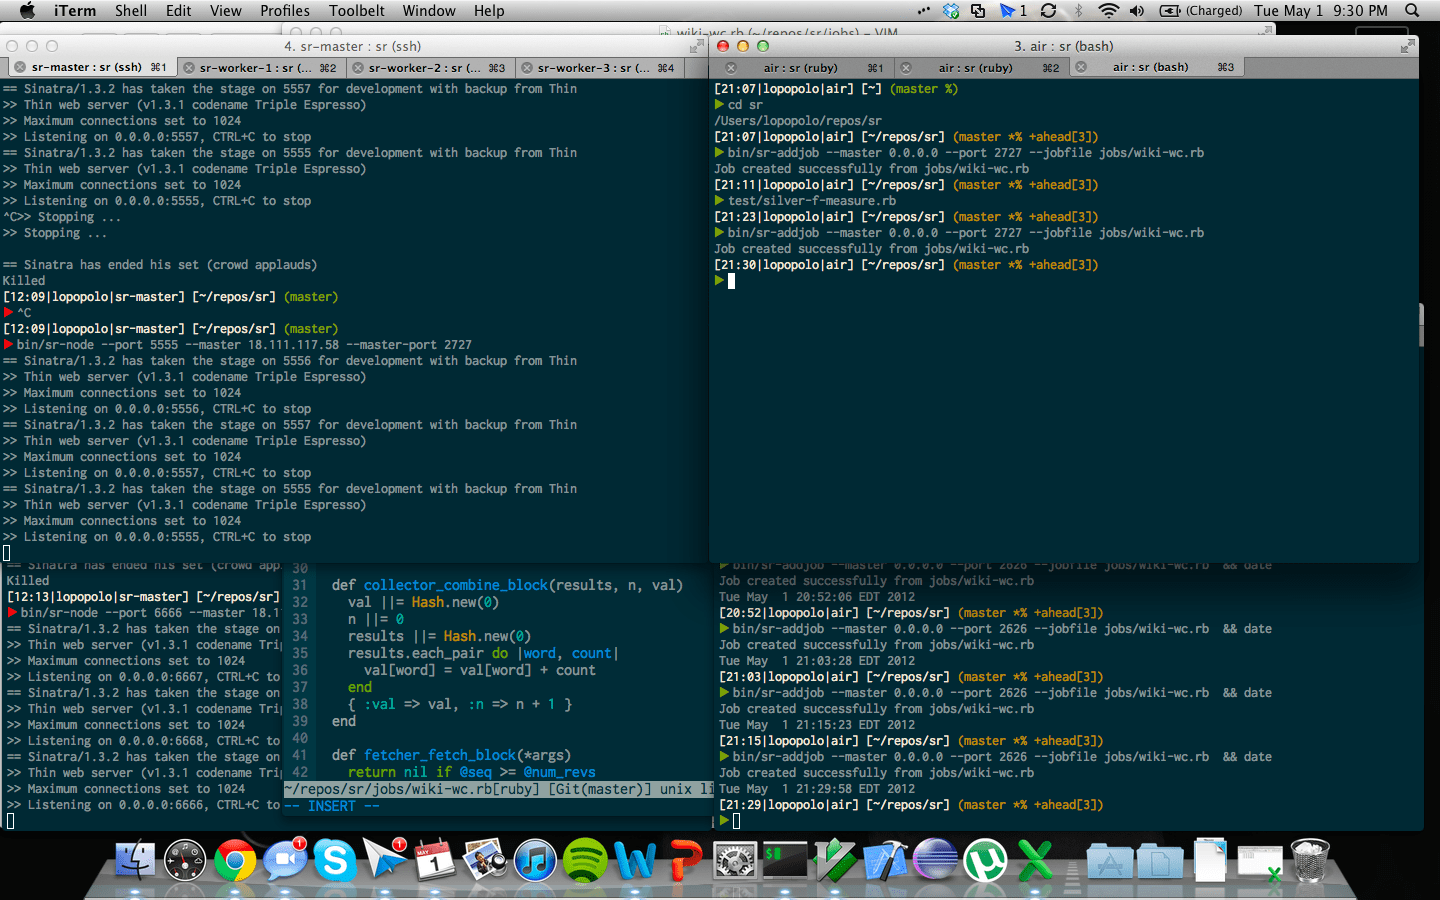The width and height of the screenshot is (1440, 900).
Task: Launch Spotify from the dock
Action: tap(585, 861)
